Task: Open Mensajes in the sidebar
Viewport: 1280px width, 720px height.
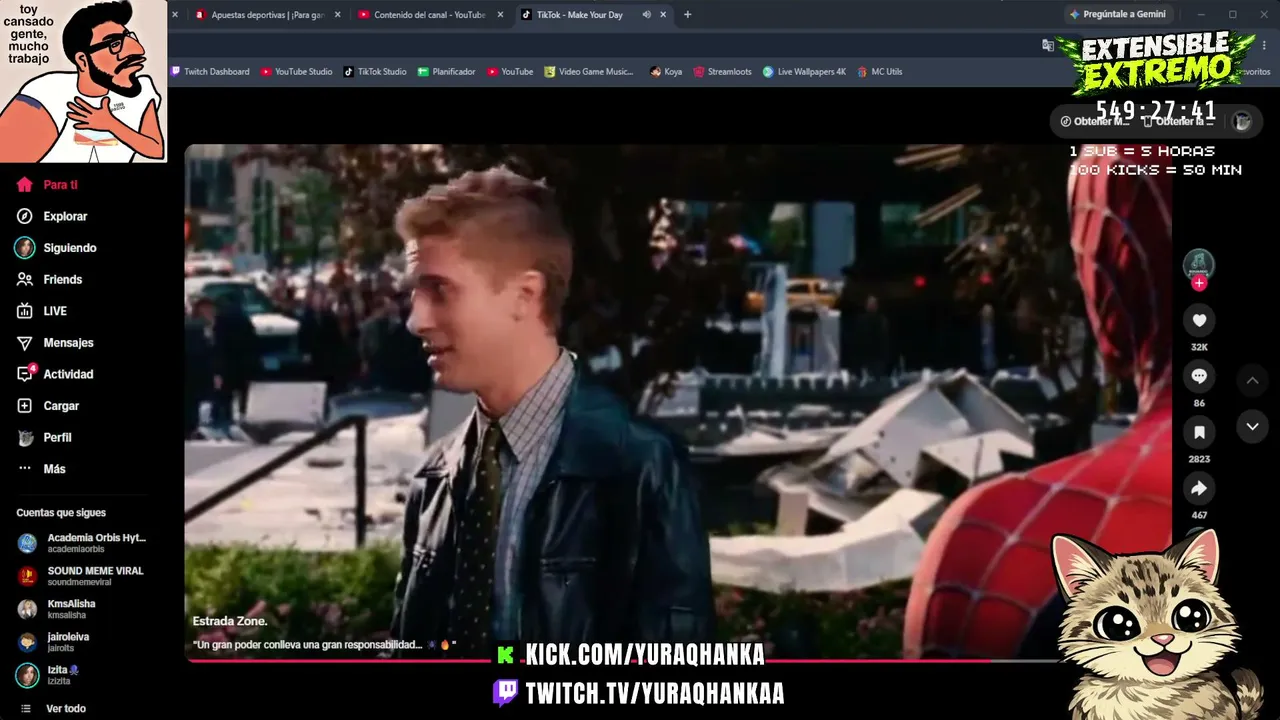Action: [x=56, y=343]
